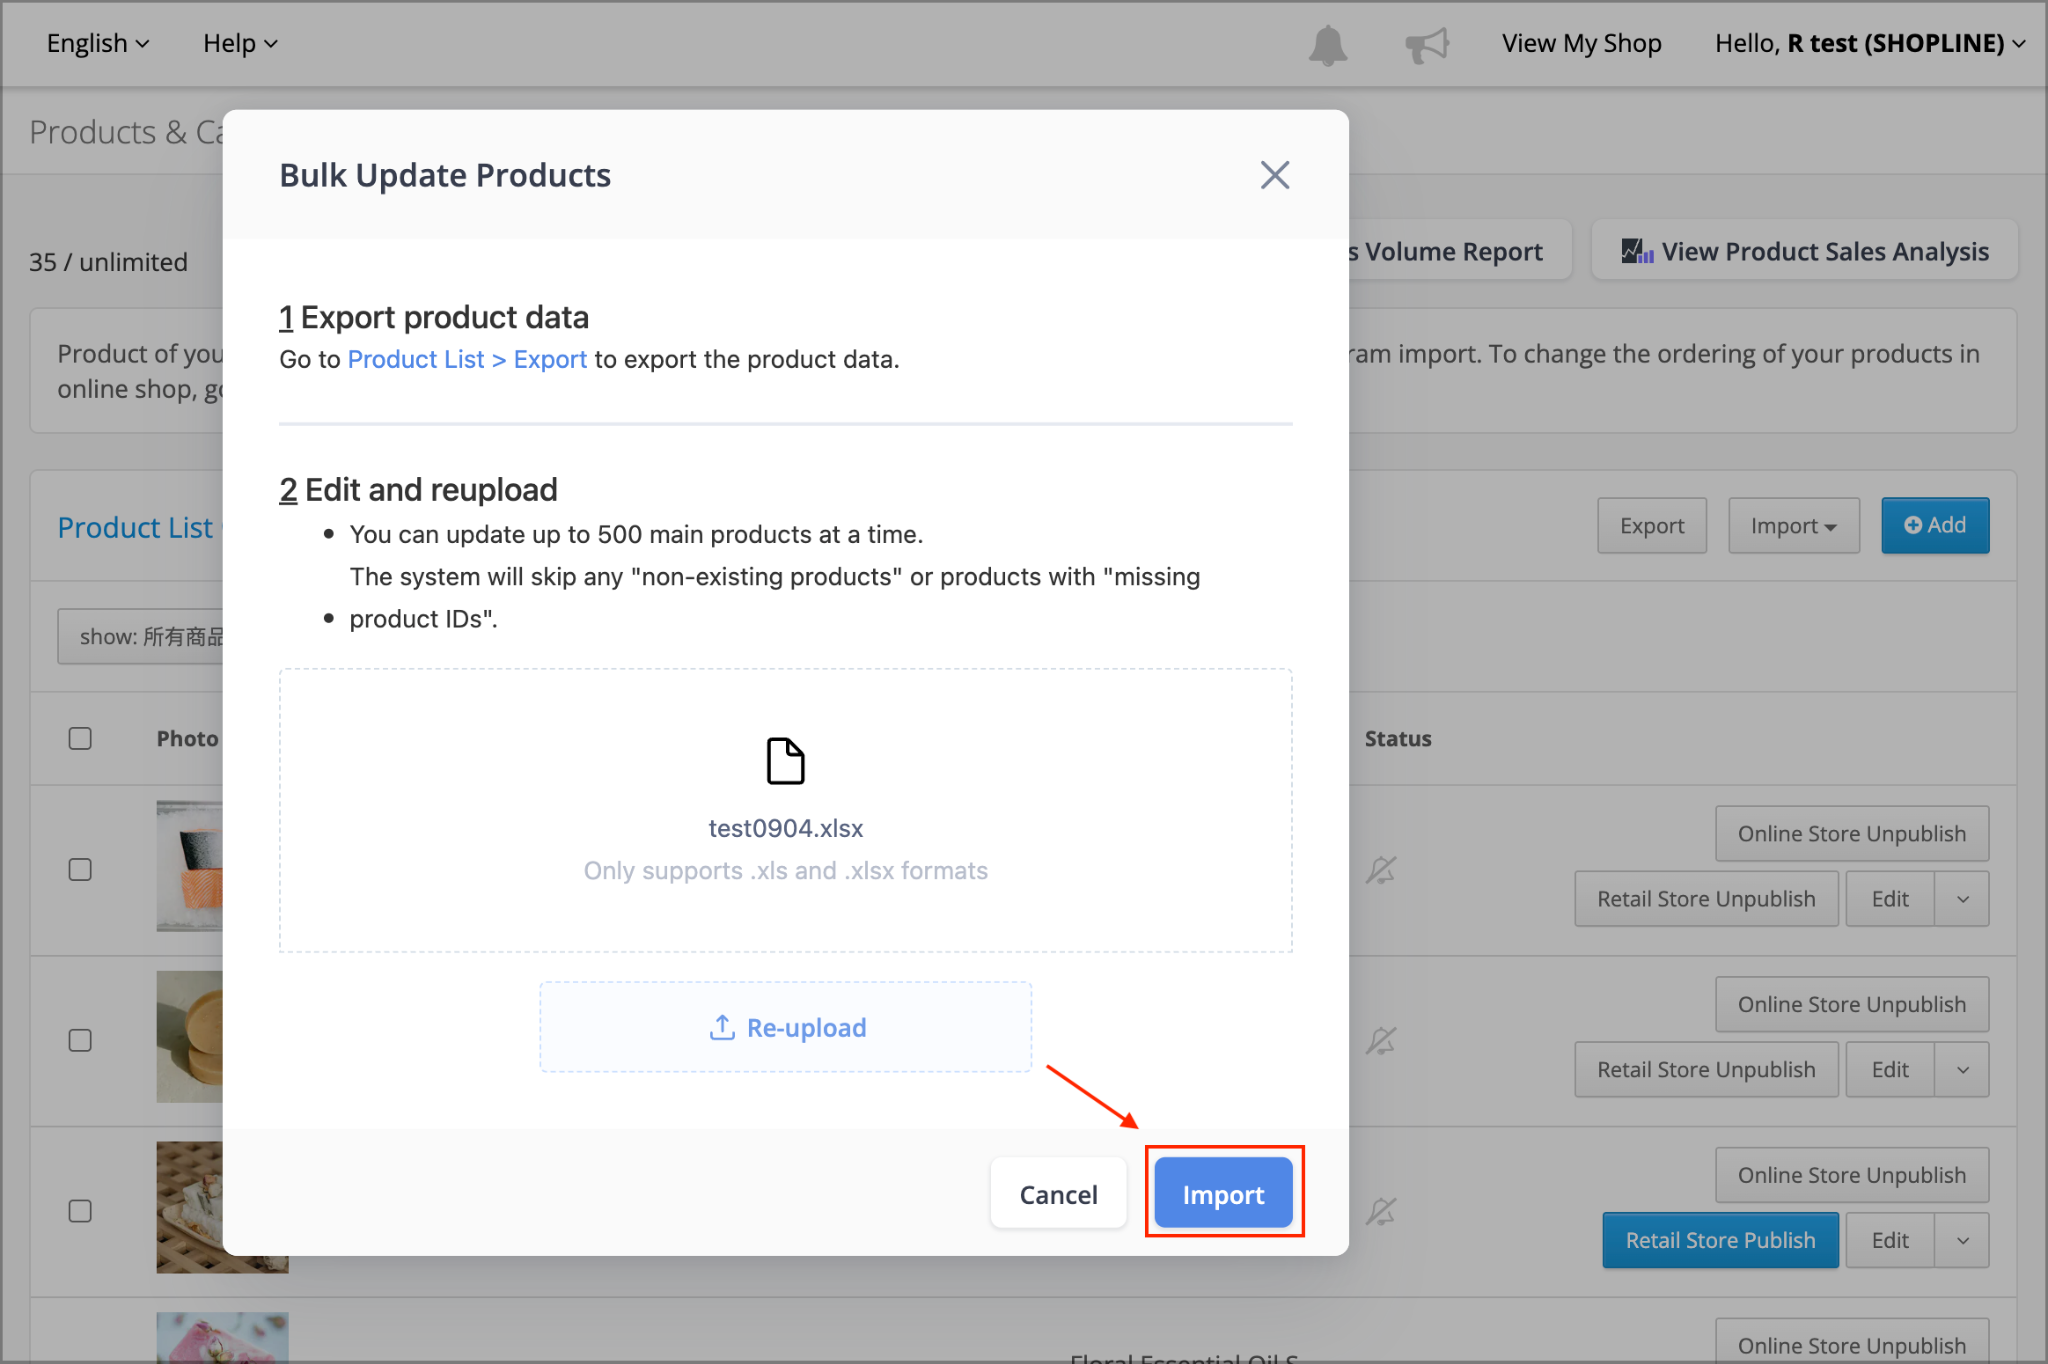The image size is (2048, 1364).
Task: Click the file drop area in dialog
Action: pos(786,810)
